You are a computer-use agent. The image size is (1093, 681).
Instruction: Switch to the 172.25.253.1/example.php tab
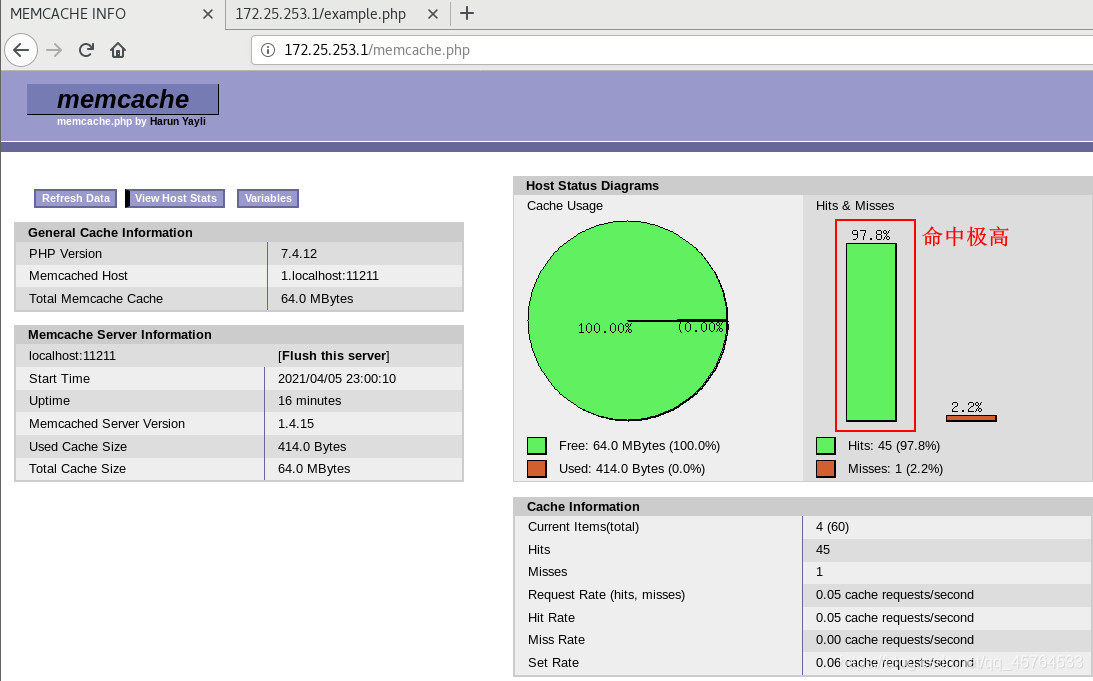click(x=338, y=14)
